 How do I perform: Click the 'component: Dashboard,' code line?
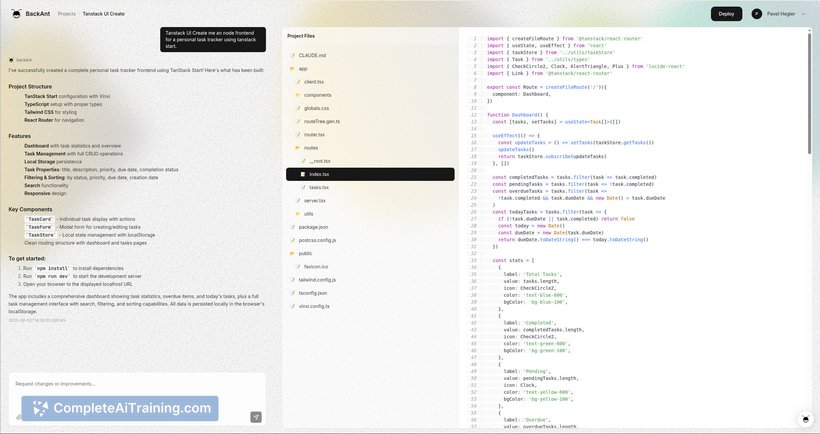[x=521, y=94]
